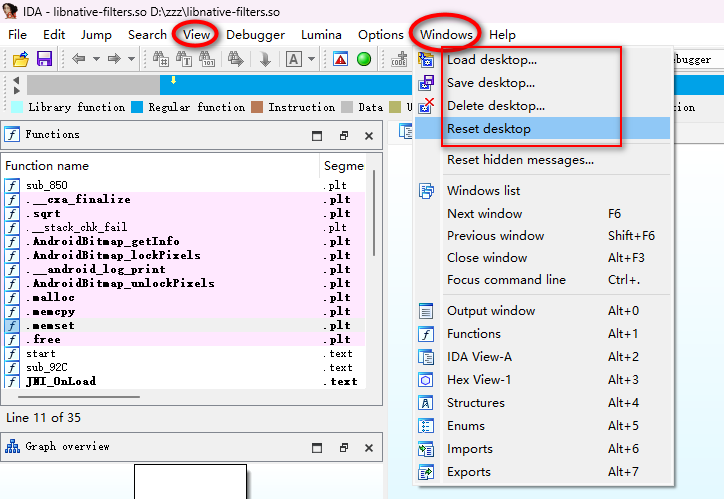Image resolution: width=724 pixels, height=499 pixels.
Task: Open the File menu
Action: [18, 35]
